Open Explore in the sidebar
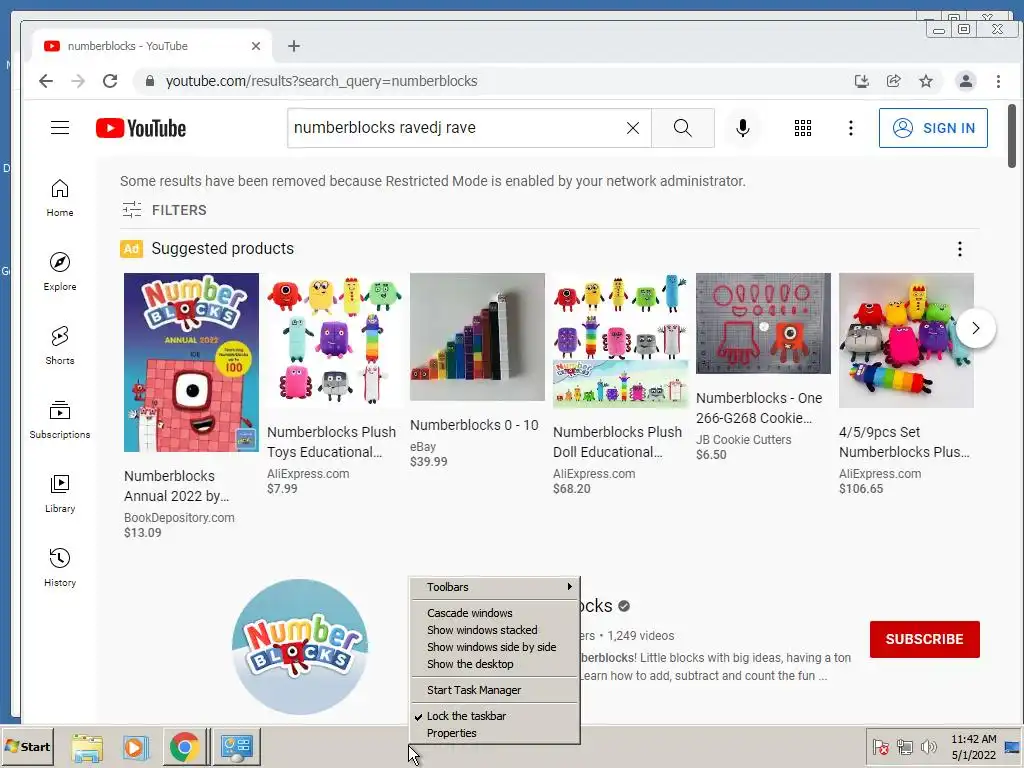The width and height of the screenshot is (1024, 768). click(60, 272)
